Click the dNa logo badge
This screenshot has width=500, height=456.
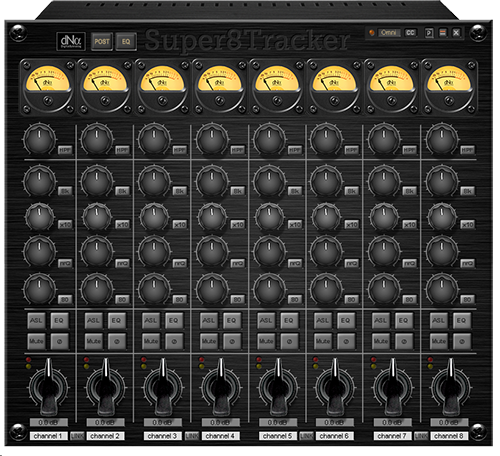coord(71,41)
